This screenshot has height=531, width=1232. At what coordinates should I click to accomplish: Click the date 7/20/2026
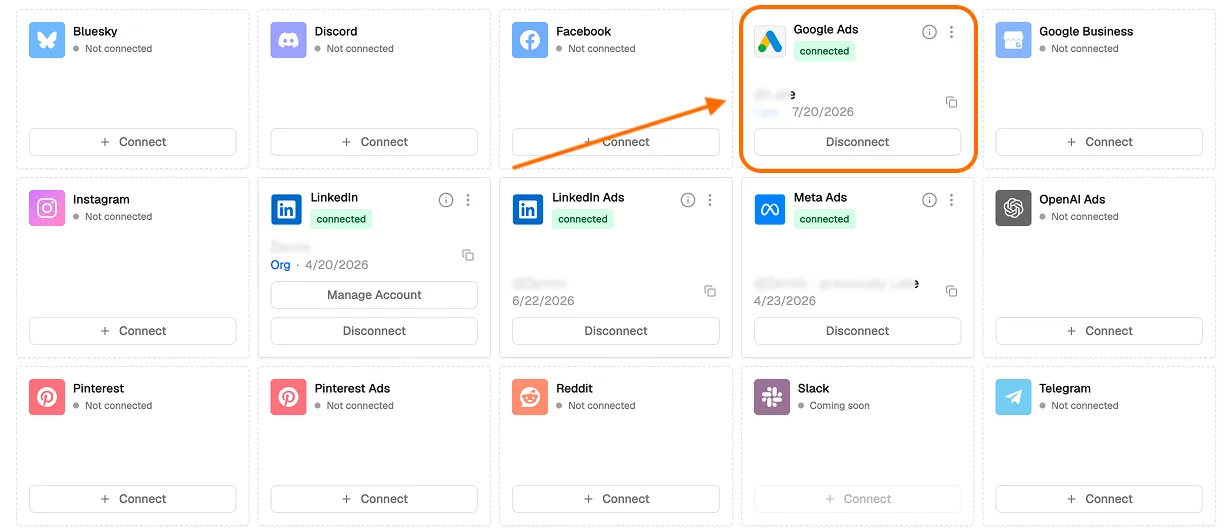click(x=823, y=112)
